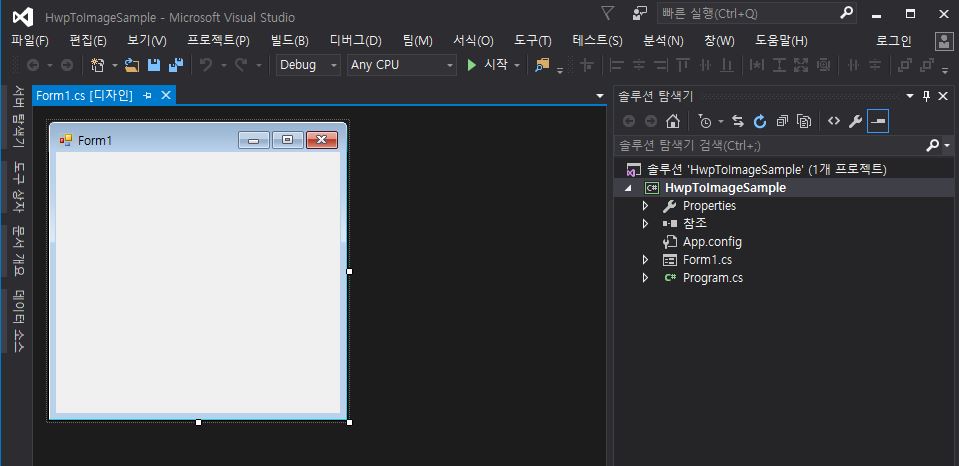959x466 pixels.
Task: Click the feedback icon in the title bar
Action: click(x=639, y=13)
